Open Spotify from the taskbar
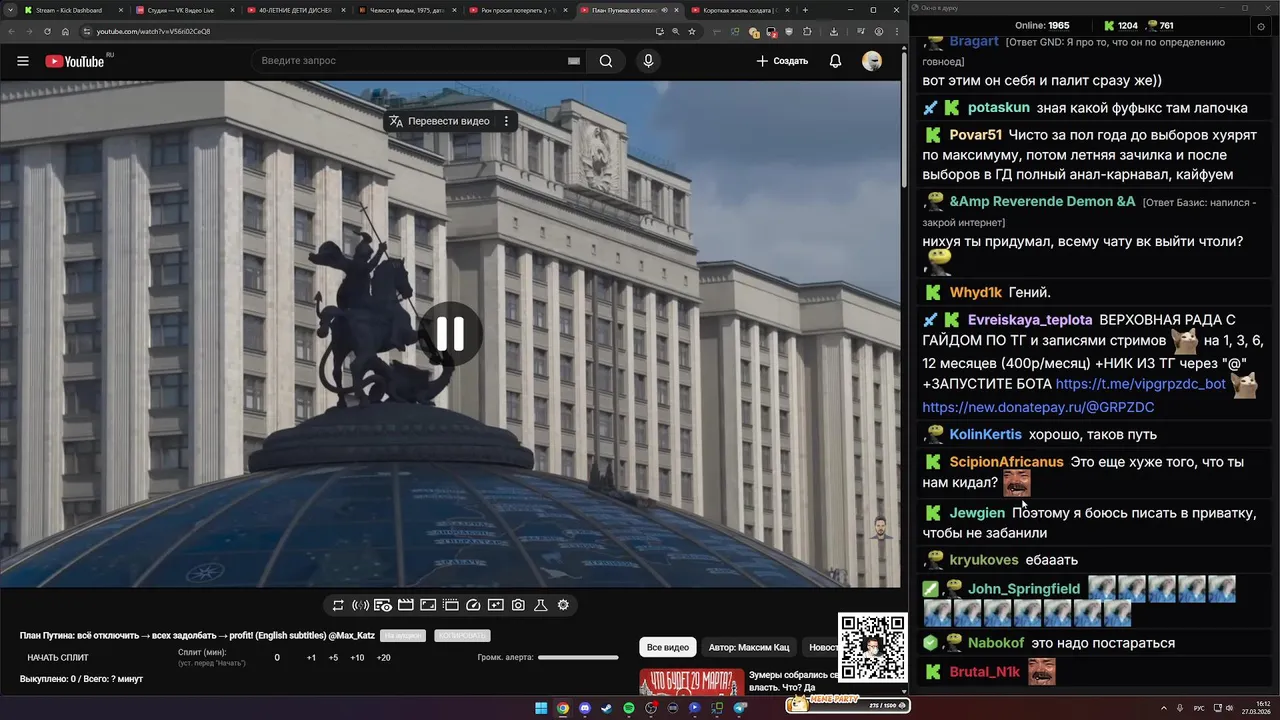Screen dimensions: 1280x720 click(x=629, y=708)
